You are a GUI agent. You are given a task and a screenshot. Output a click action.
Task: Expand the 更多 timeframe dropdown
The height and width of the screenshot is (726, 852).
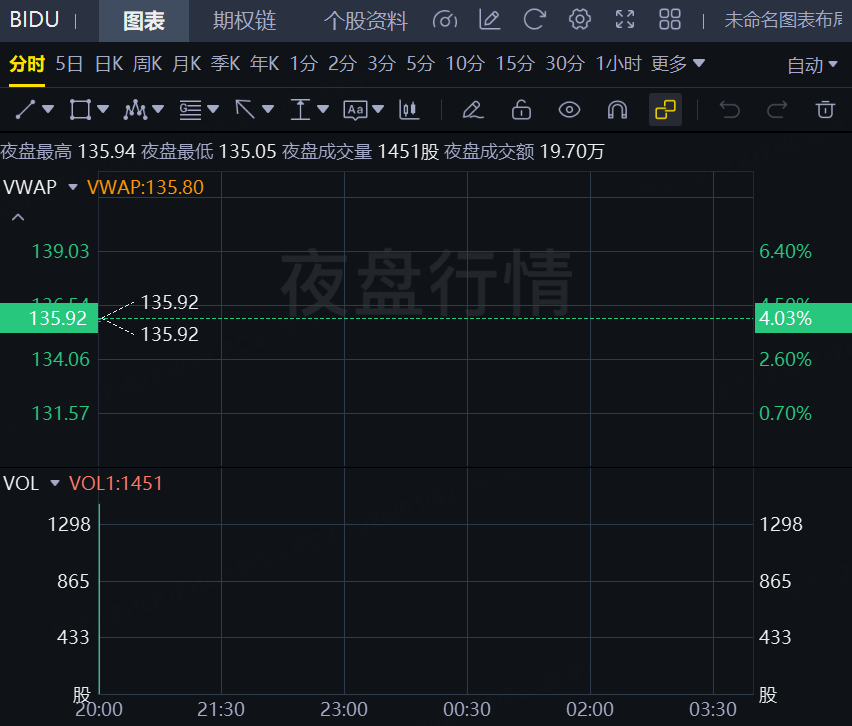coord(678,64)
